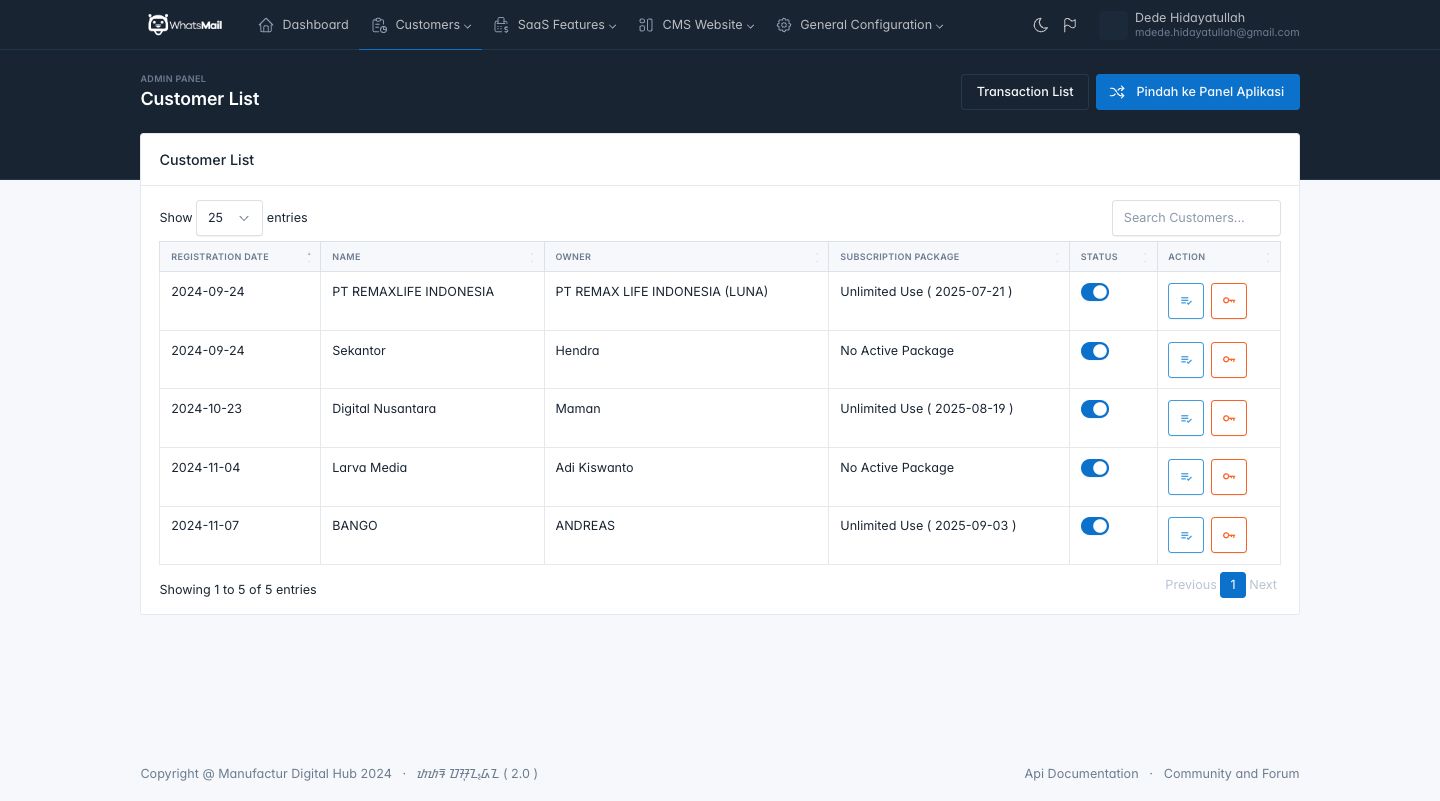Open the Dashboard menu item
This screenshot has width=1440, height=801.
pyautogui.click(x=304, y=25)
